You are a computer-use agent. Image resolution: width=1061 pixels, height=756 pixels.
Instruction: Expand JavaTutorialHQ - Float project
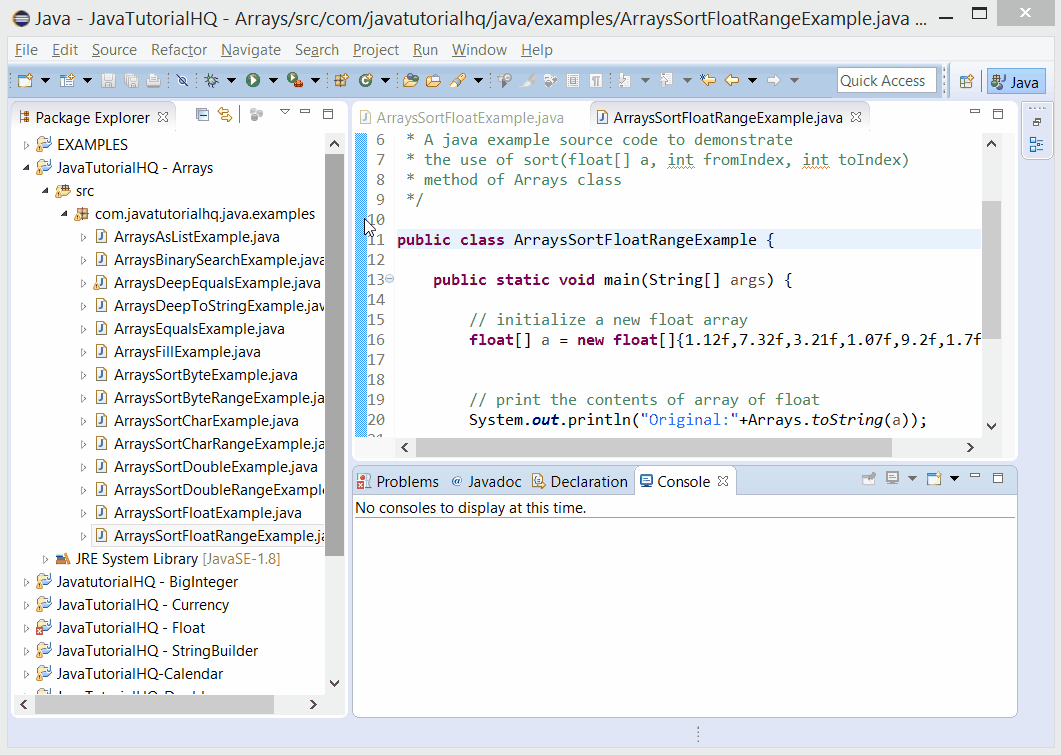click(x=26, y=628)
